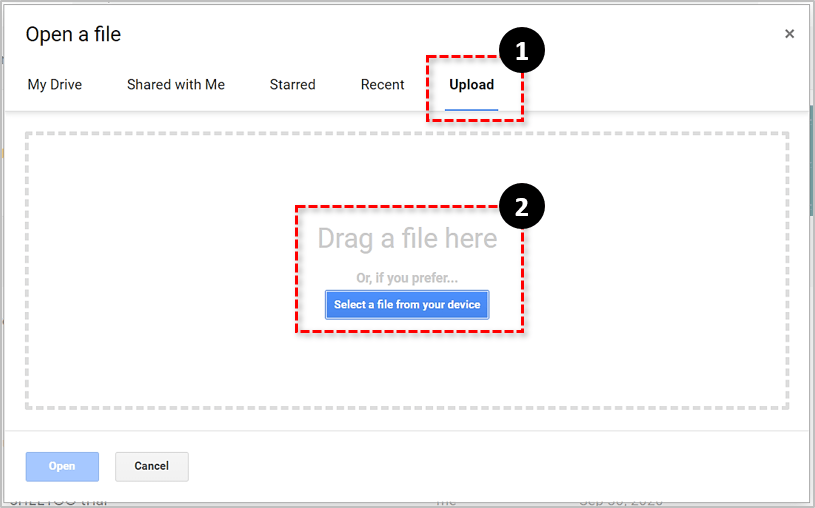Click the 'Open a file' dialog title
This screenshot has width=815, height=508.
[73, 35]
